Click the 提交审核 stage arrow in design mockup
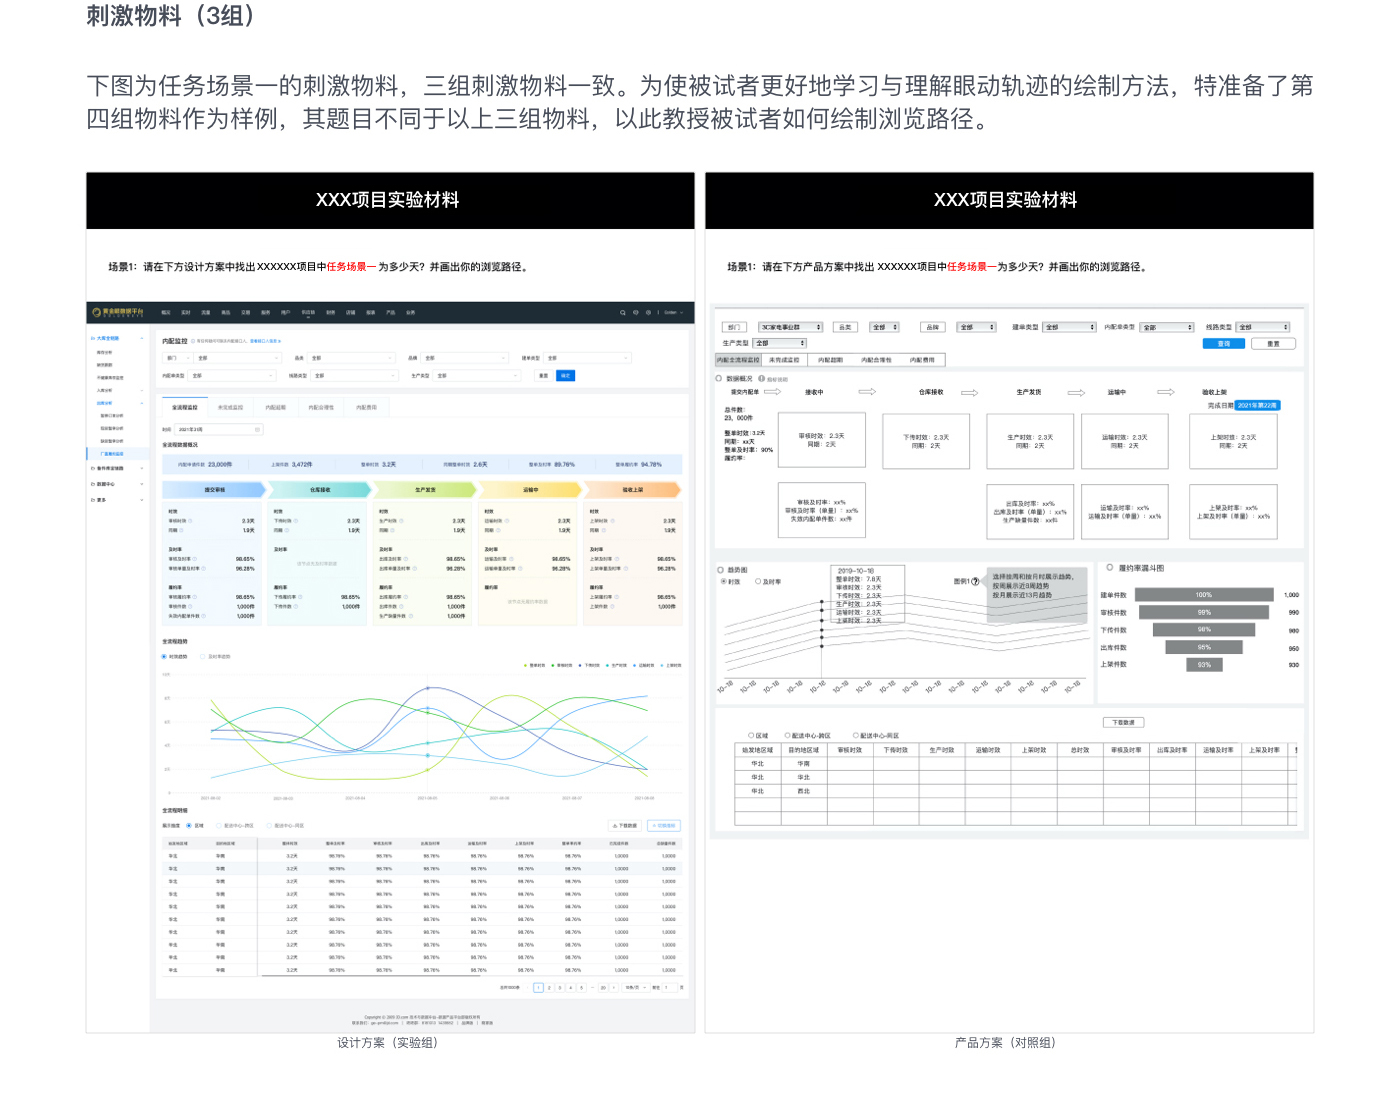Screen dimensions: 1399x1099 click(215, 490)
